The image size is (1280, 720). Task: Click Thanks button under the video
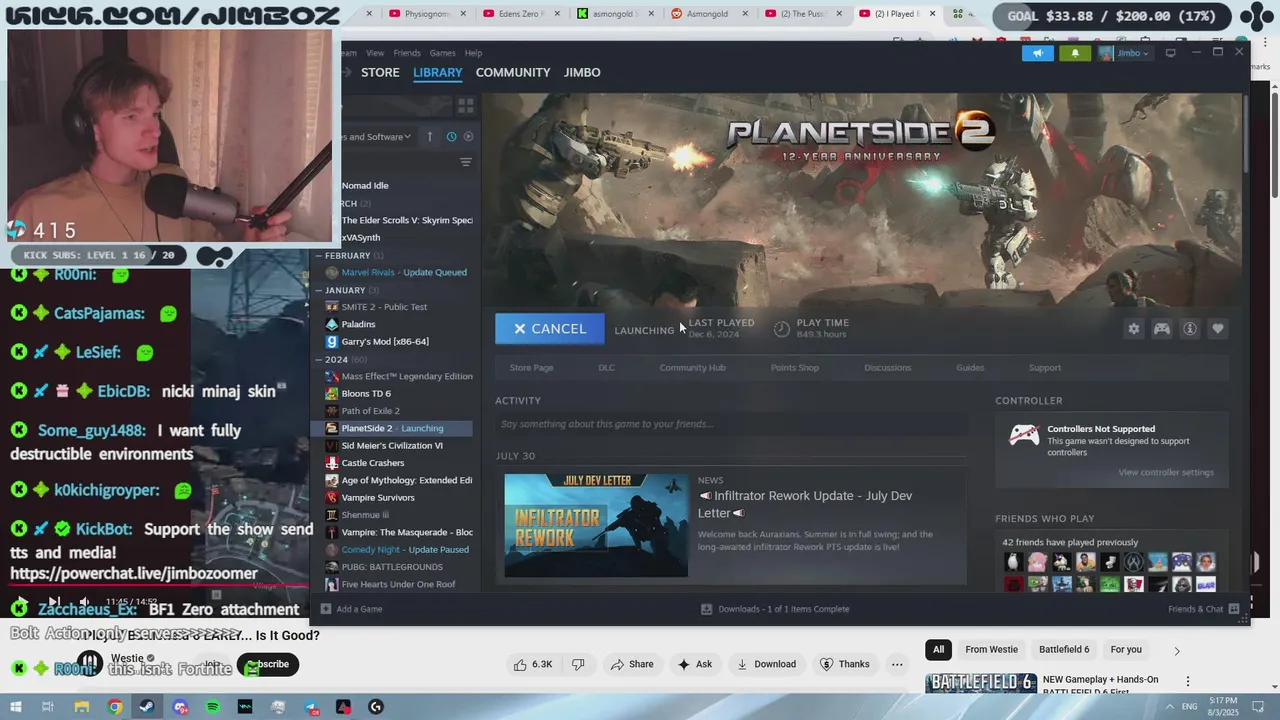pyautogui.click(x=845, y=664)
